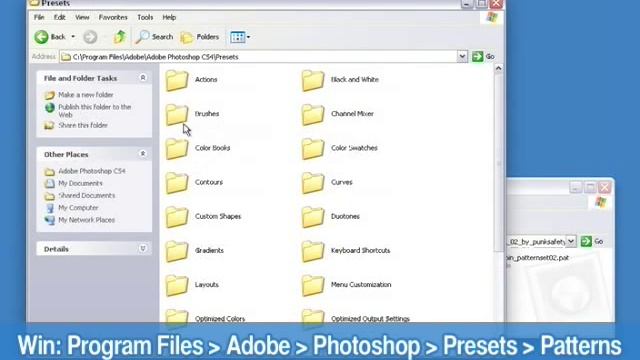The width and height of the screenshot is (640, 360).
Task: Click the Make a new folder icon
Action: tap(49, 95)
